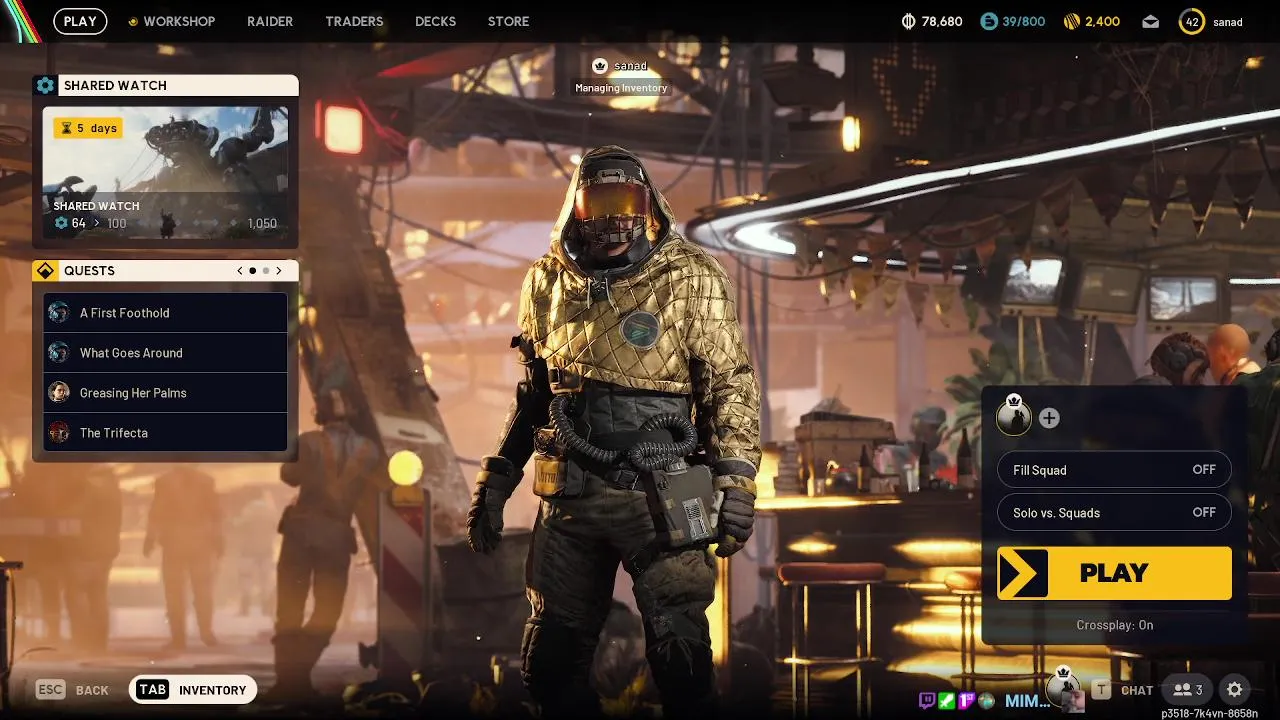
Task: Open the level 42 profile ring
Action: [1192, 21]
